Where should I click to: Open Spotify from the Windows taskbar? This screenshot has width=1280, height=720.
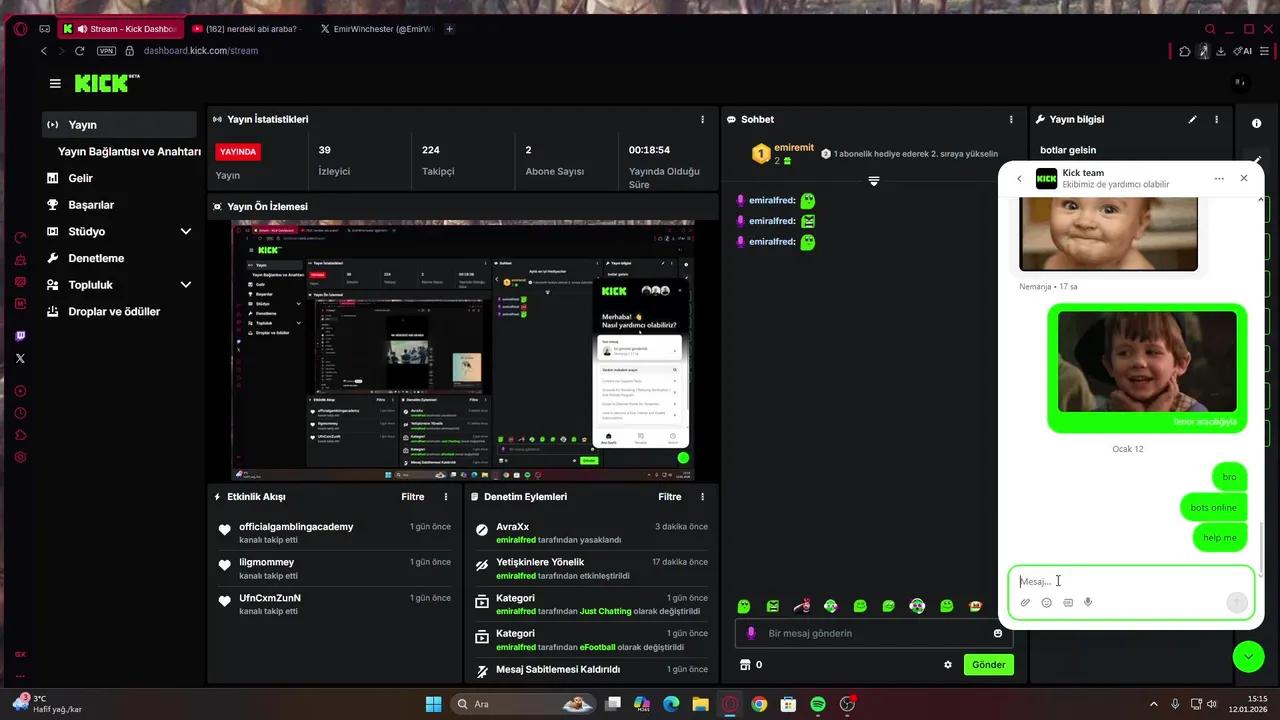point(817,704)
